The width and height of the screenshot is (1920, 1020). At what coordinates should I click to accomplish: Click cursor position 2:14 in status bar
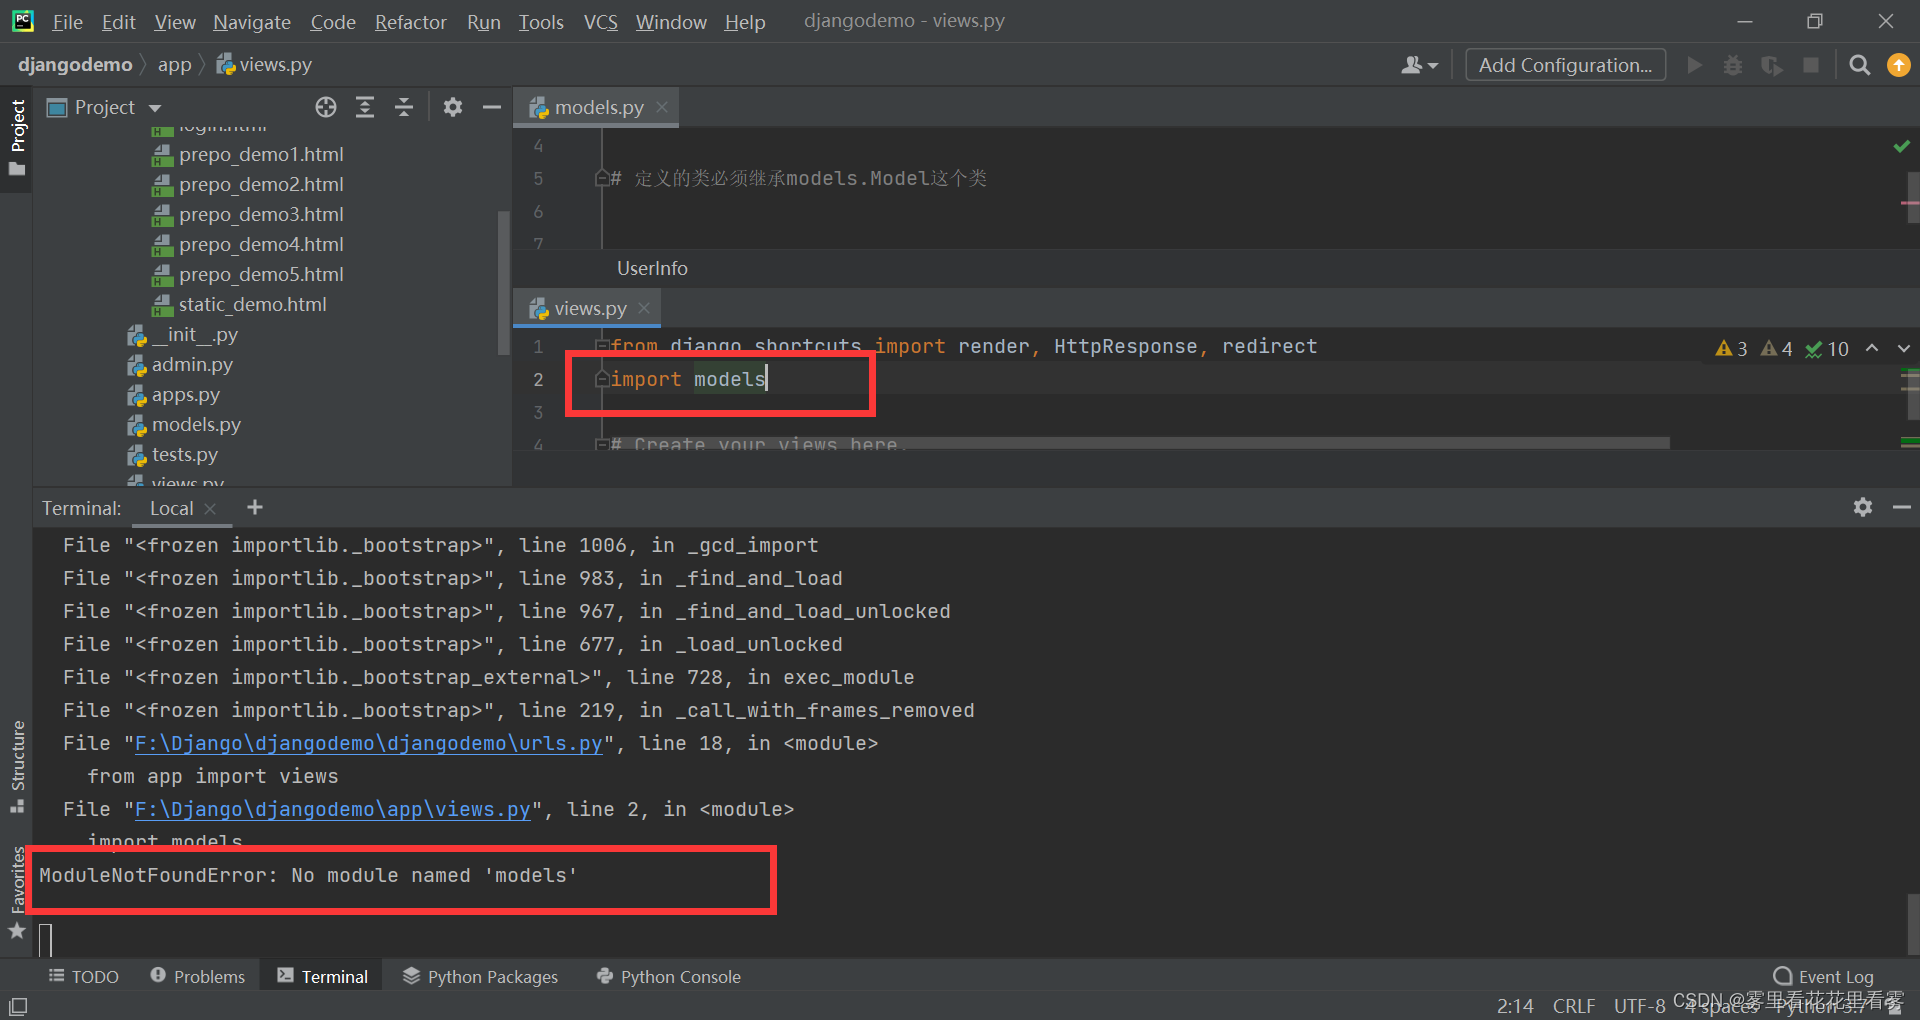[x=1515, y=1005]
